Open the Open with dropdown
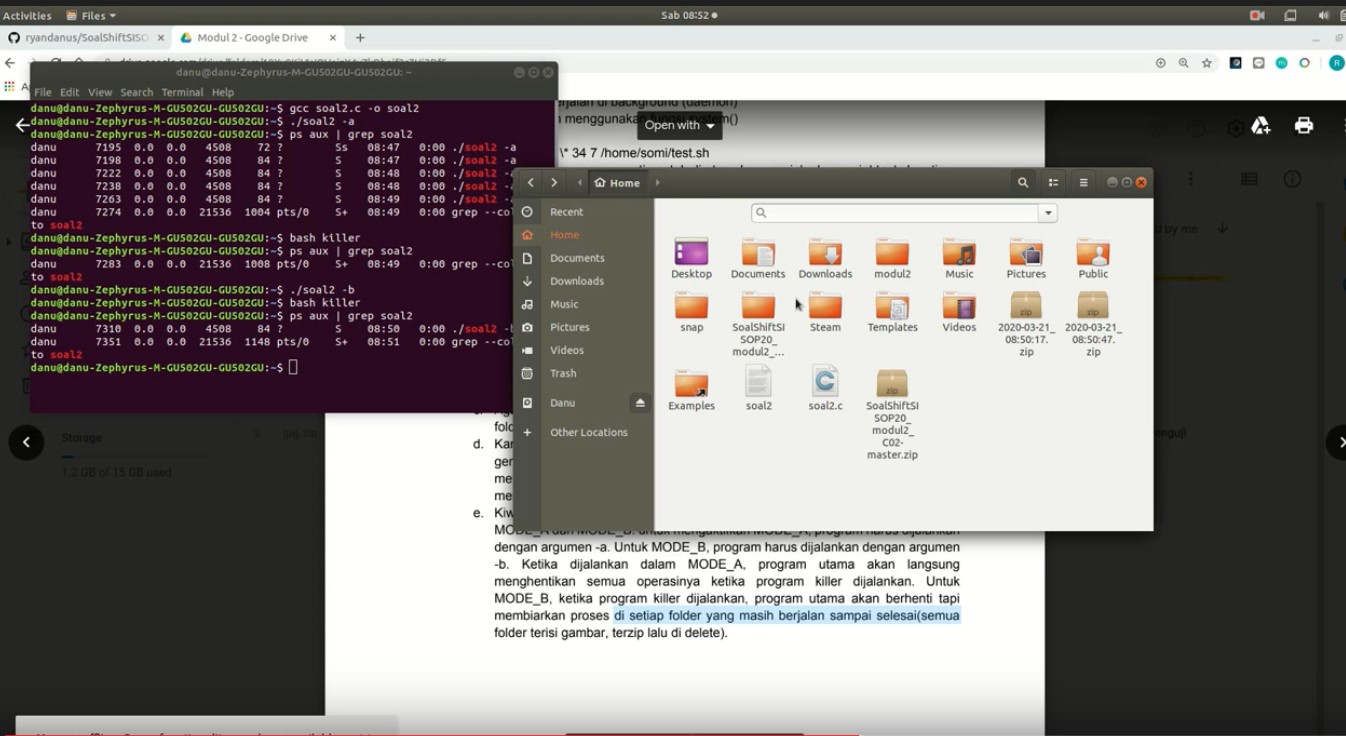Image resolution: width=1346 pixels, height=736 pixels. pyautogui.click(x=678, y=125)
